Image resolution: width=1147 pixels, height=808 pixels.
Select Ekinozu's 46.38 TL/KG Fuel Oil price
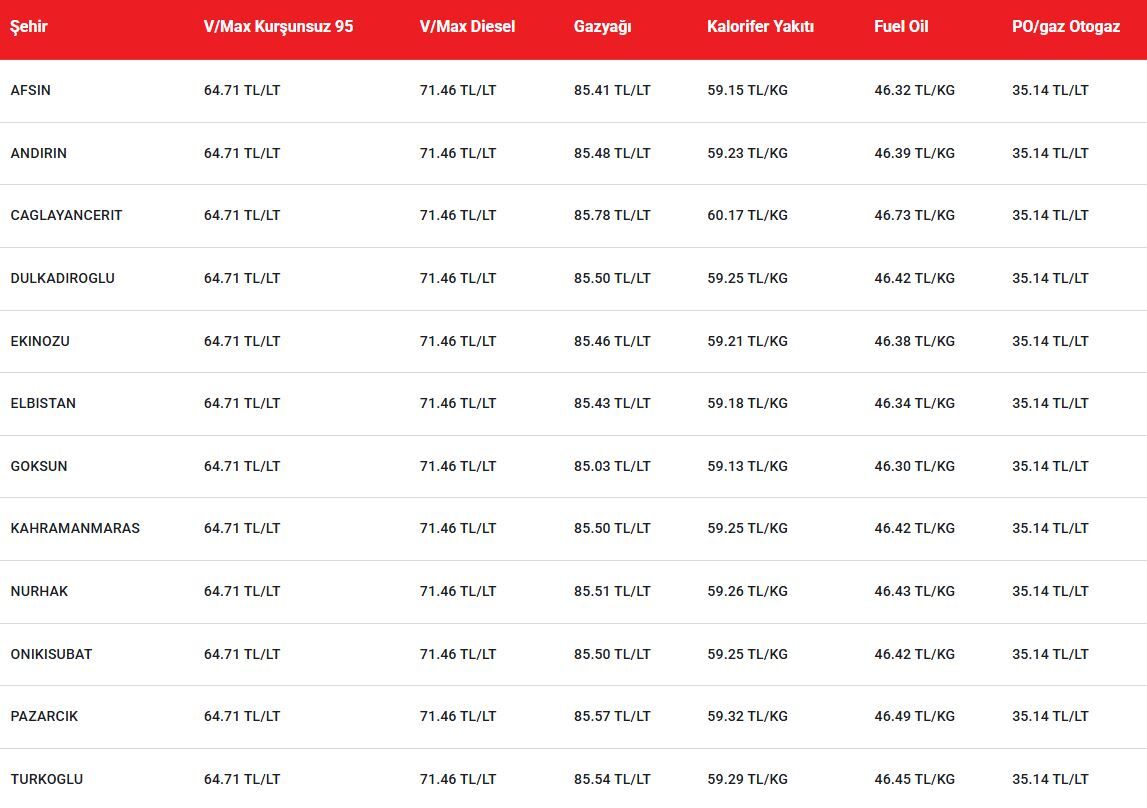pyautogui.click(x=914, y=341)
